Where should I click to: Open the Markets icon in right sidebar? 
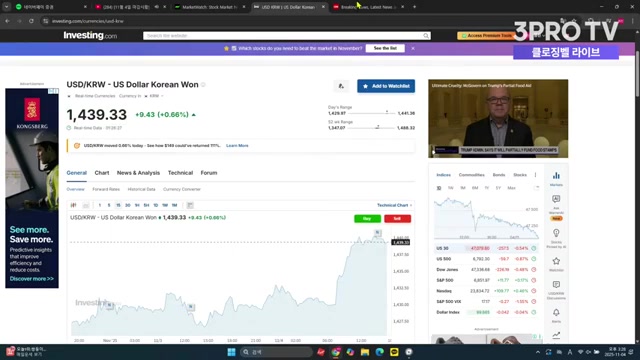[556, 178]
